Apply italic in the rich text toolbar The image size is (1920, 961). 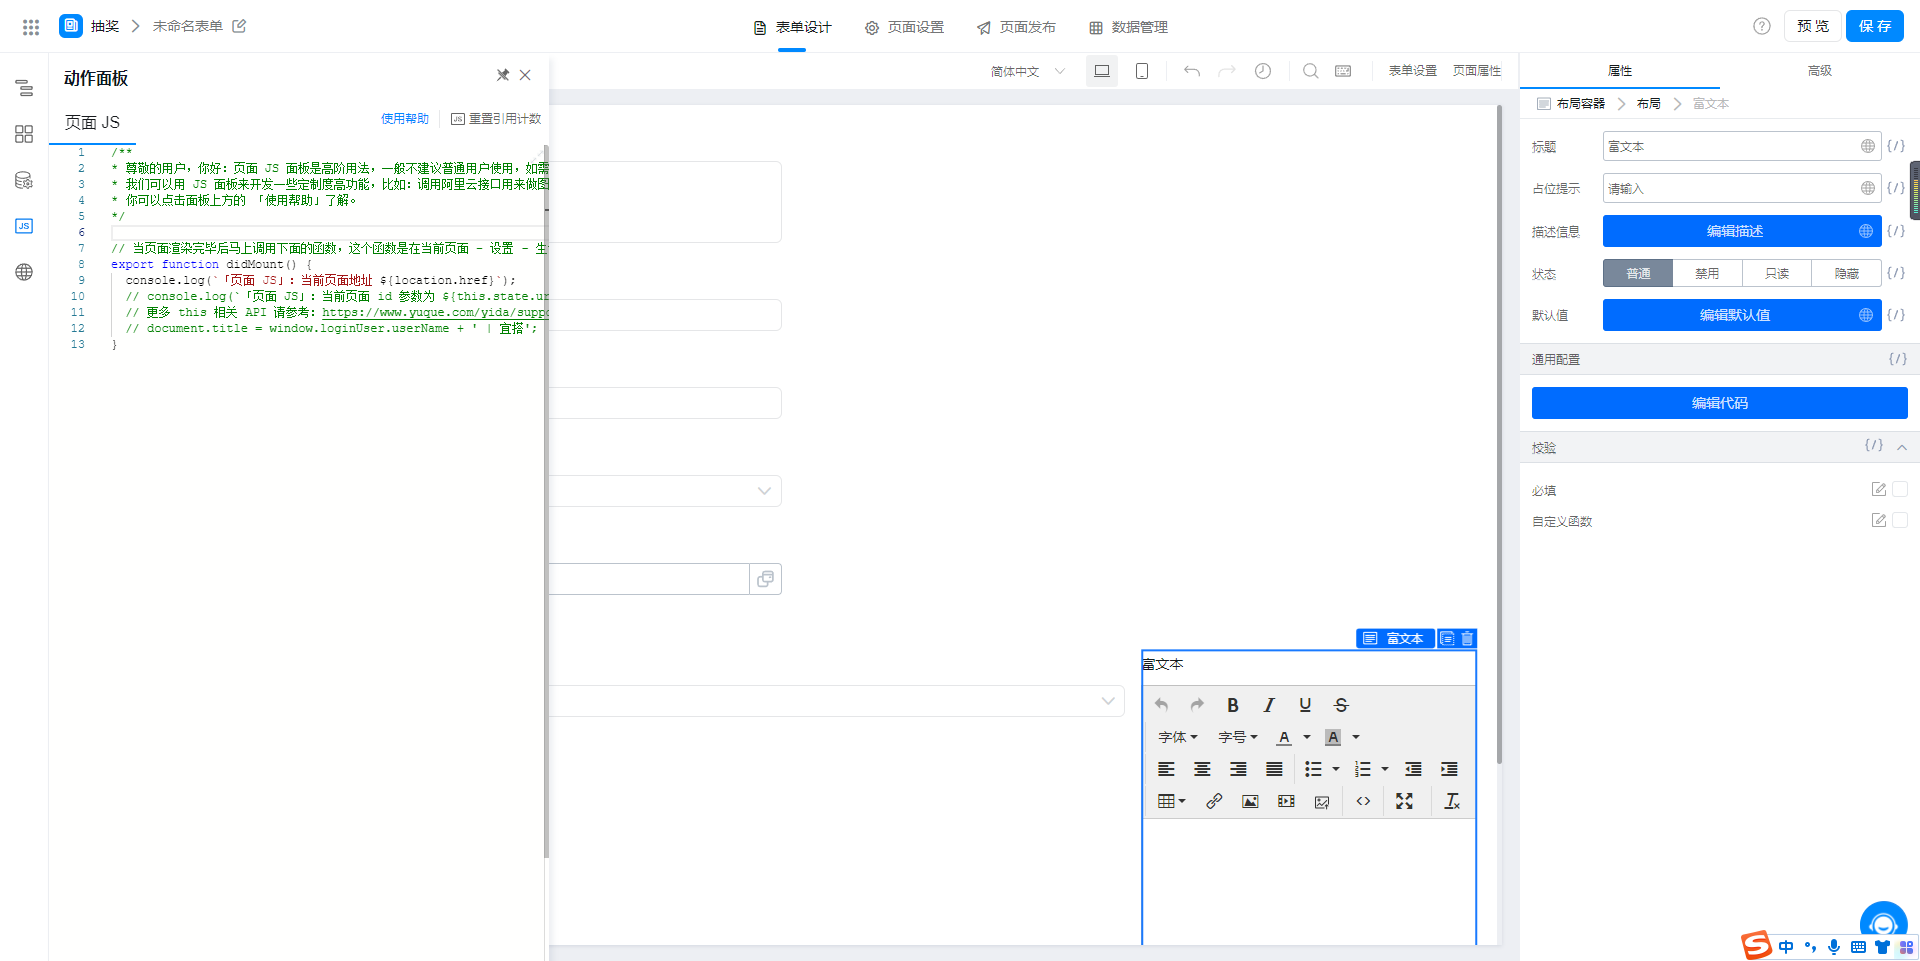[x=1269, y=705]
